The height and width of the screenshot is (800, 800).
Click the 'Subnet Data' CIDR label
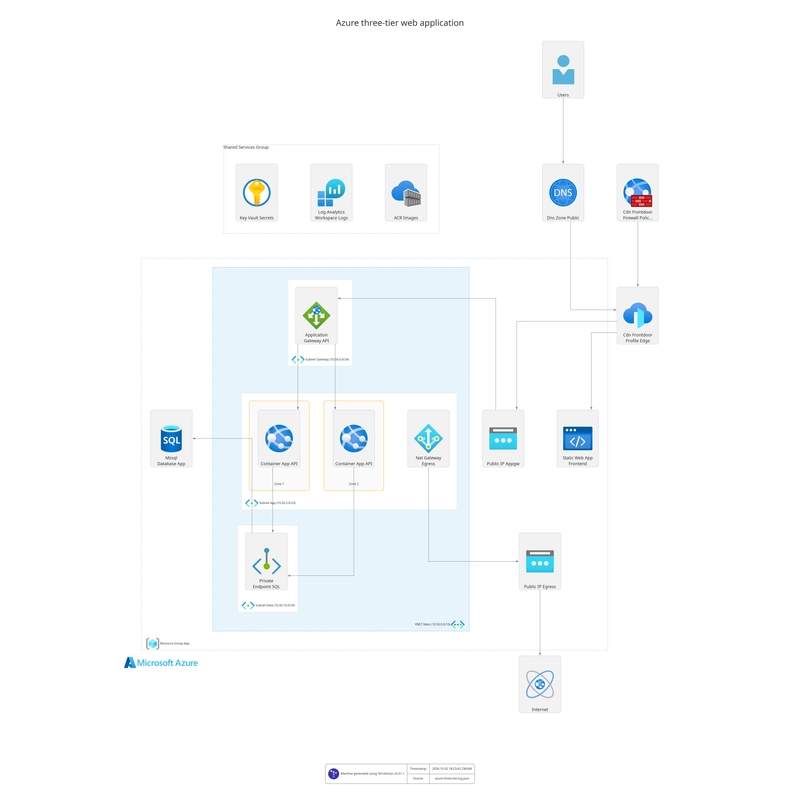coord(275,606)
